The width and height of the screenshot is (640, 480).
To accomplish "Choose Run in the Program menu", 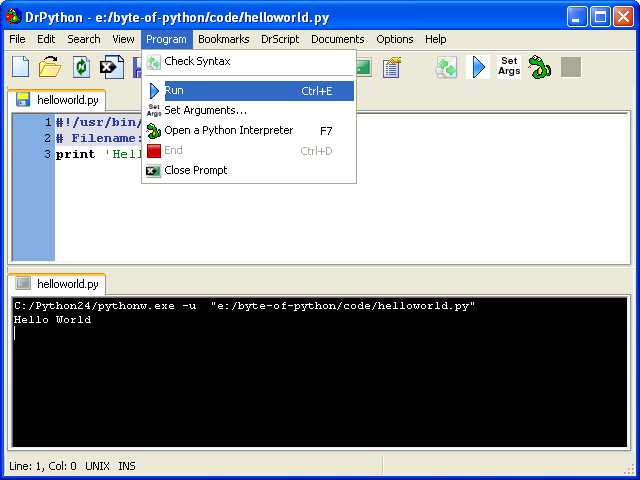I will coord(249,91).
